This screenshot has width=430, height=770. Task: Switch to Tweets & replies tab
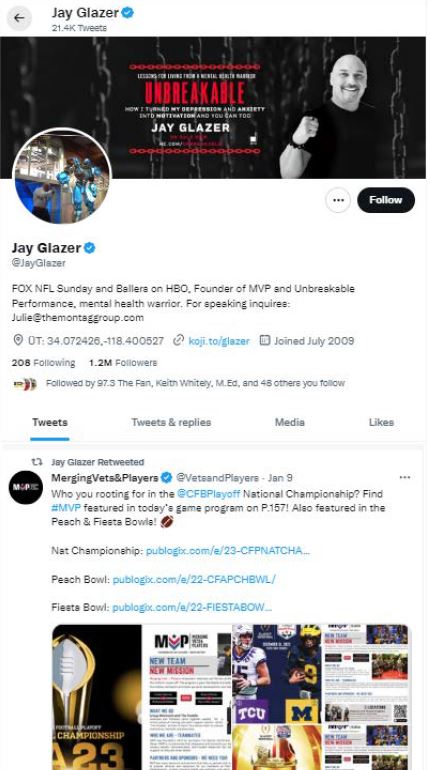coord(171,422)
